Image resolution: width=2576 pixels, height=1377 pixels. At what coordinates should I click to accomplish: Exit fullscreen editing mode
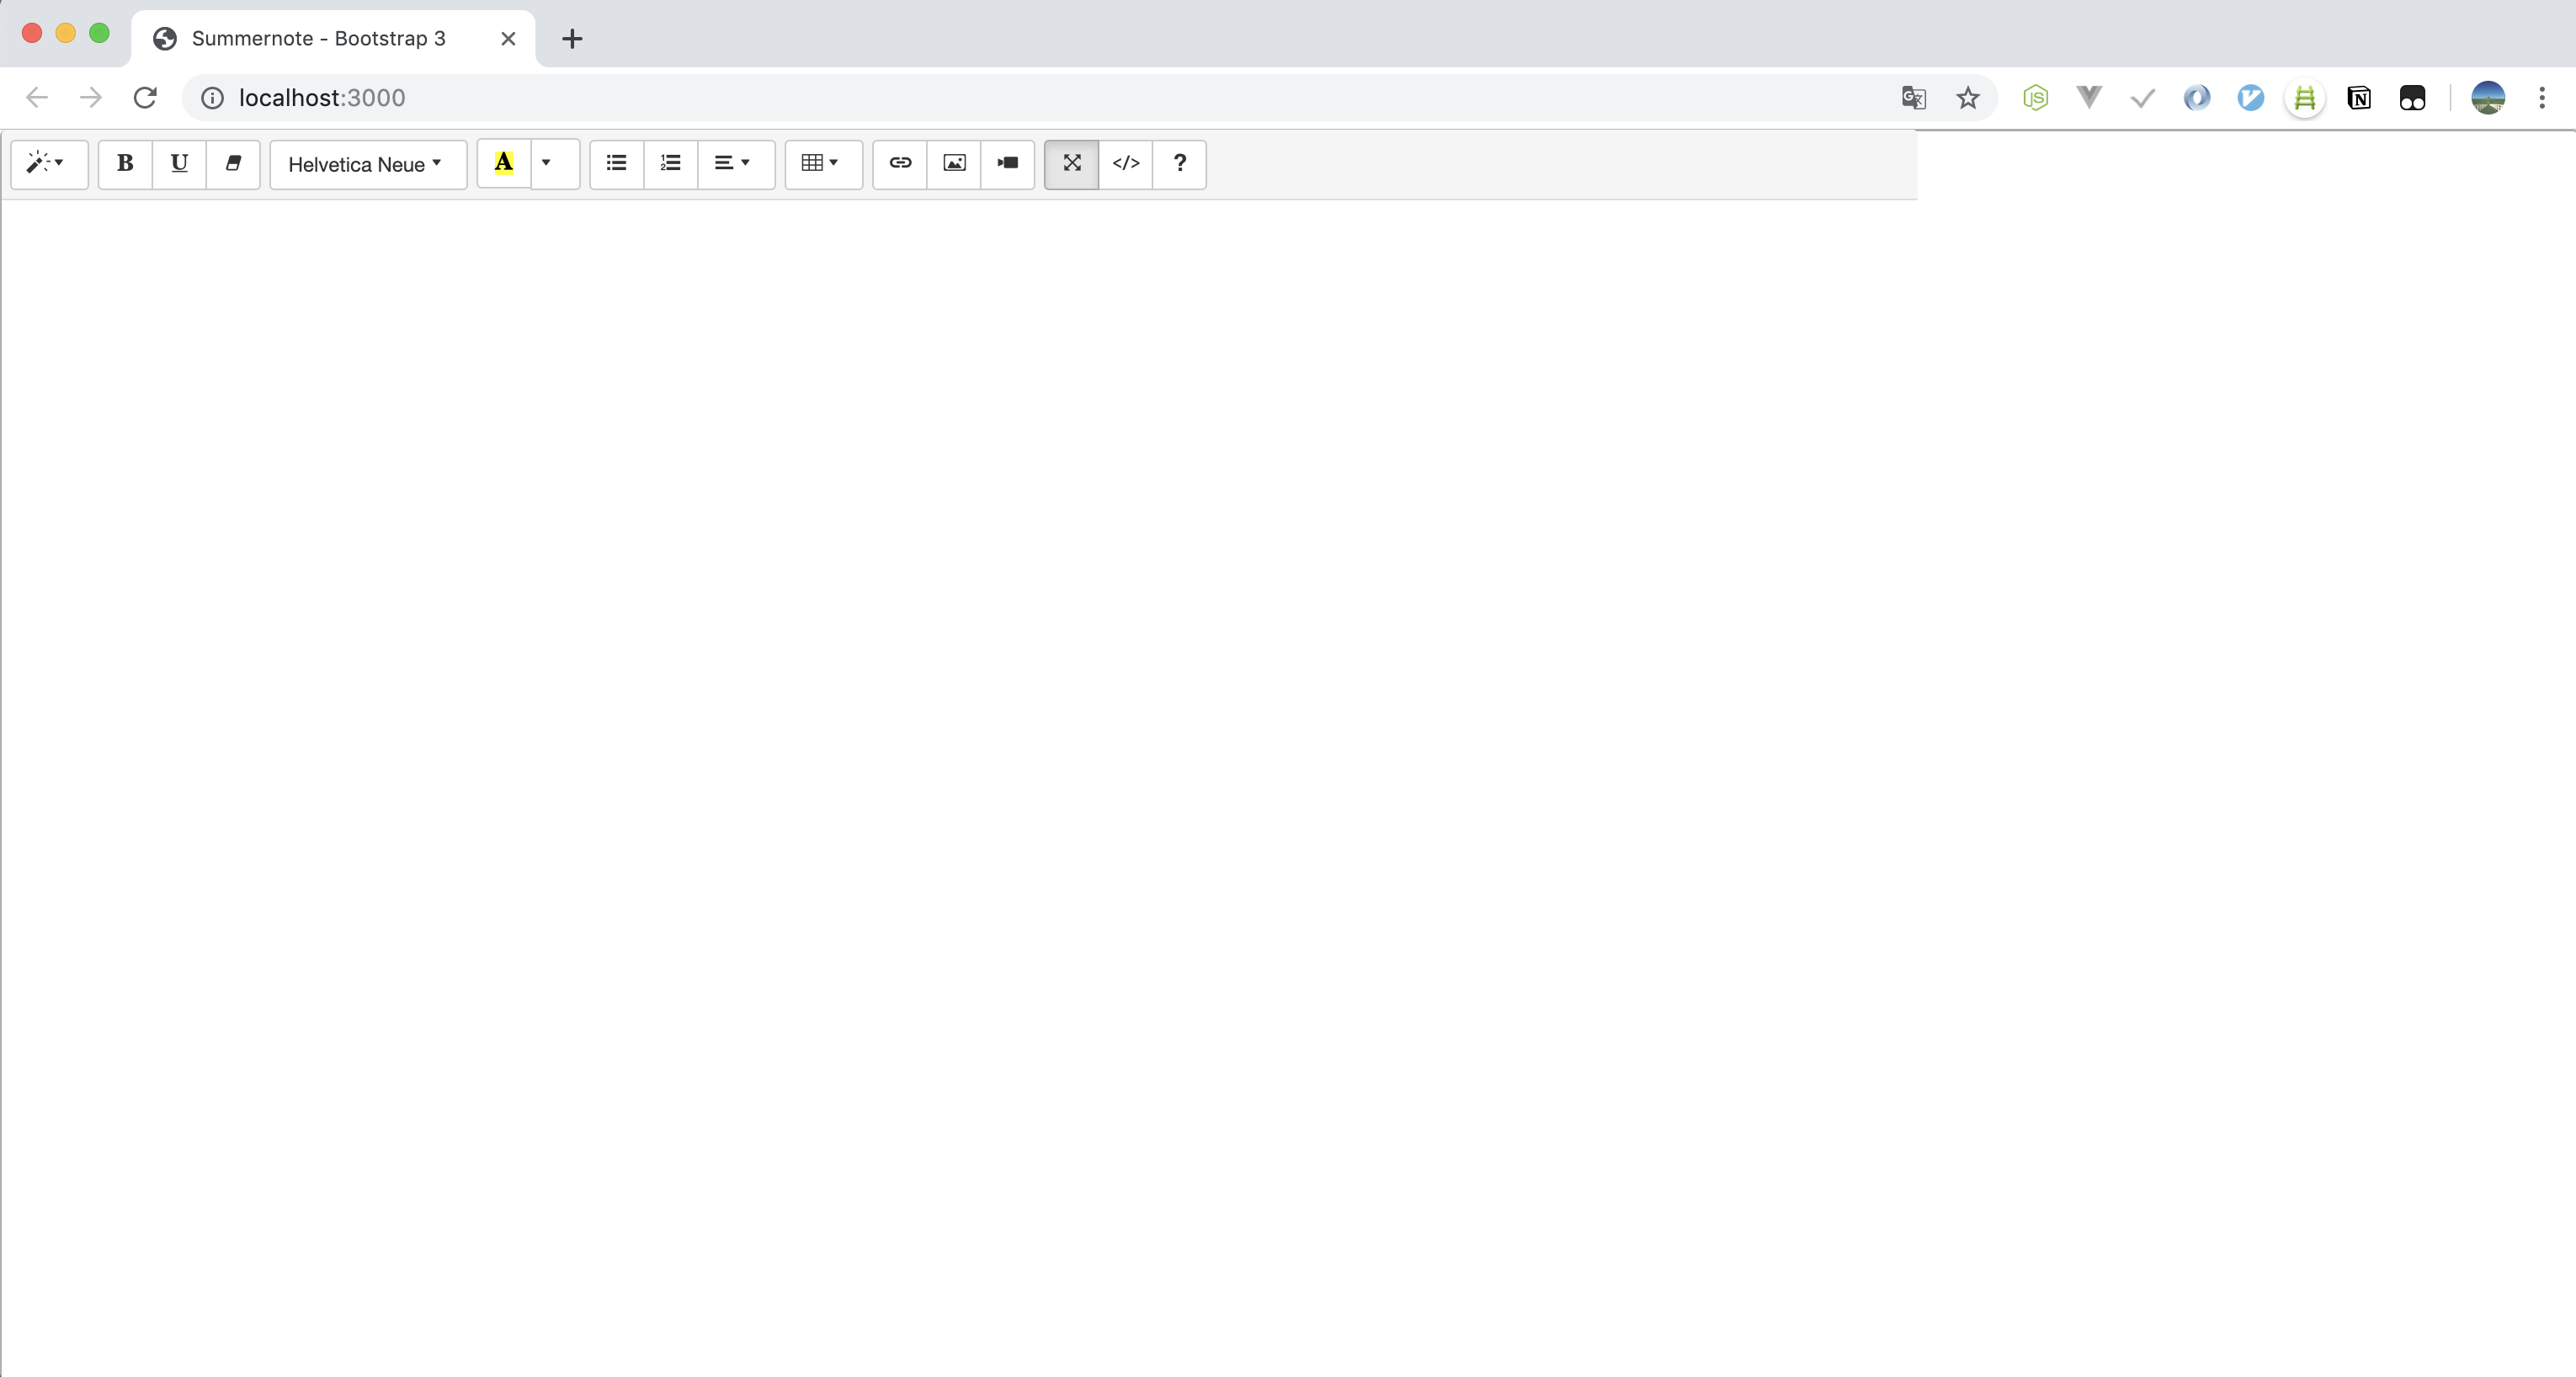coord(1071,164)
